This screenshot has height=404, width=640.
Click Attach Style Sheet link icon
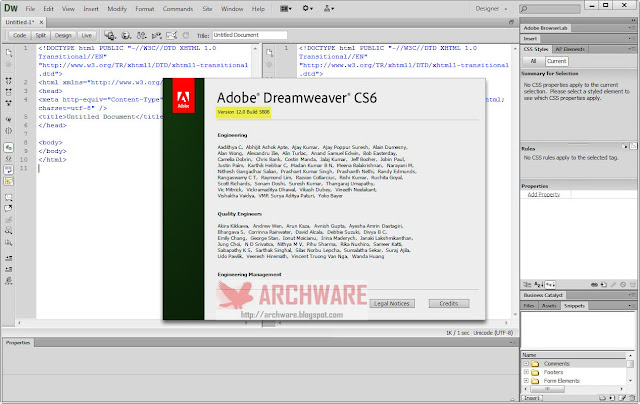[x=594, y=284]
